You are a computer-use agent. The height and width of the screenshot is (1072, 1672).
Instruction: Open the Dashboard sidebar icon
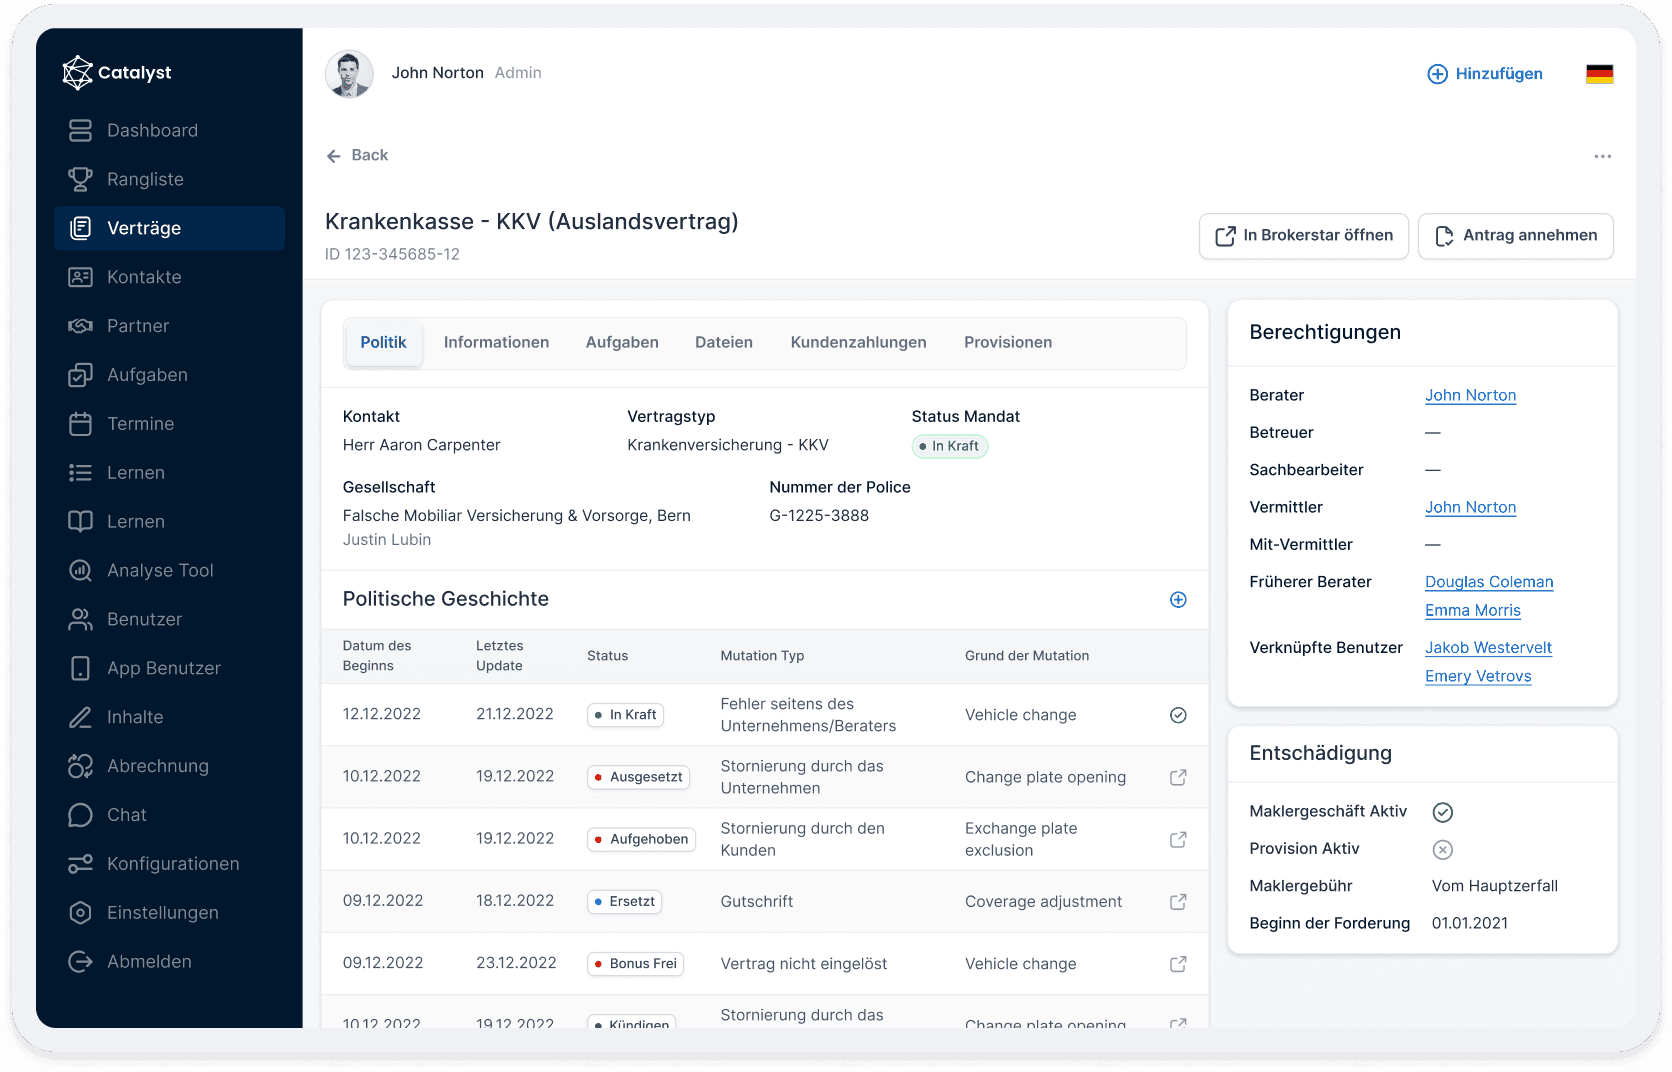tap(80, 131)
